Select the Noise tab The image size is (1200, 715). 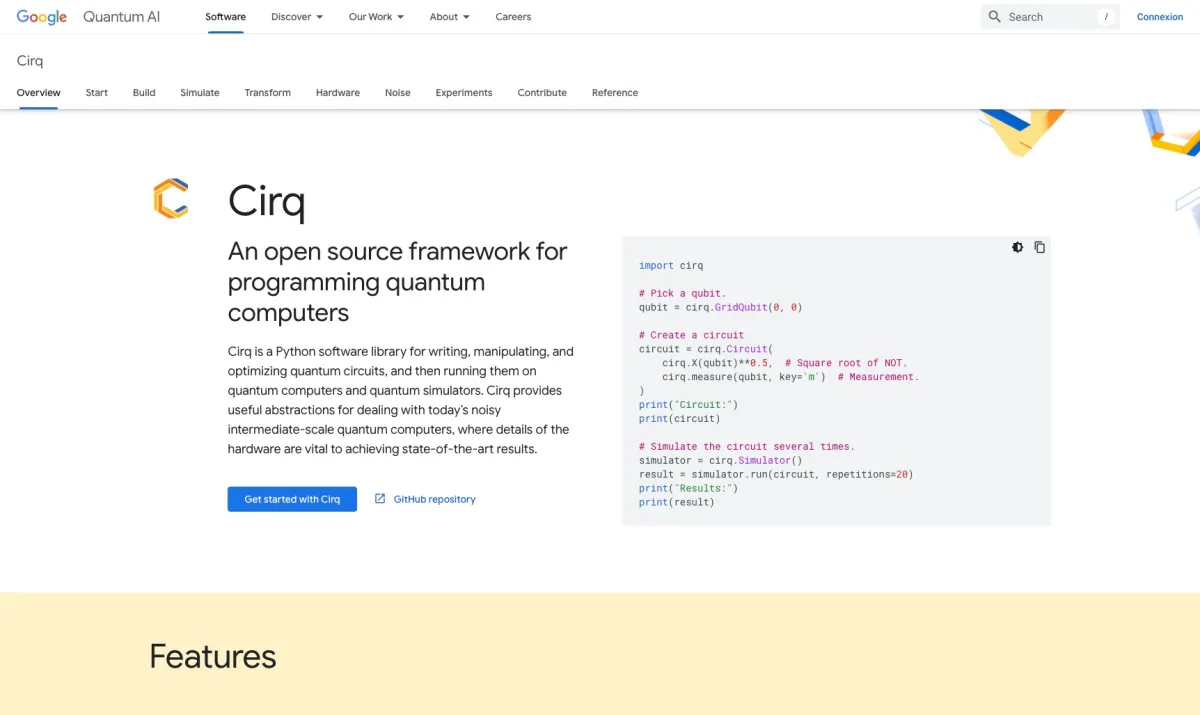(398, 93)
